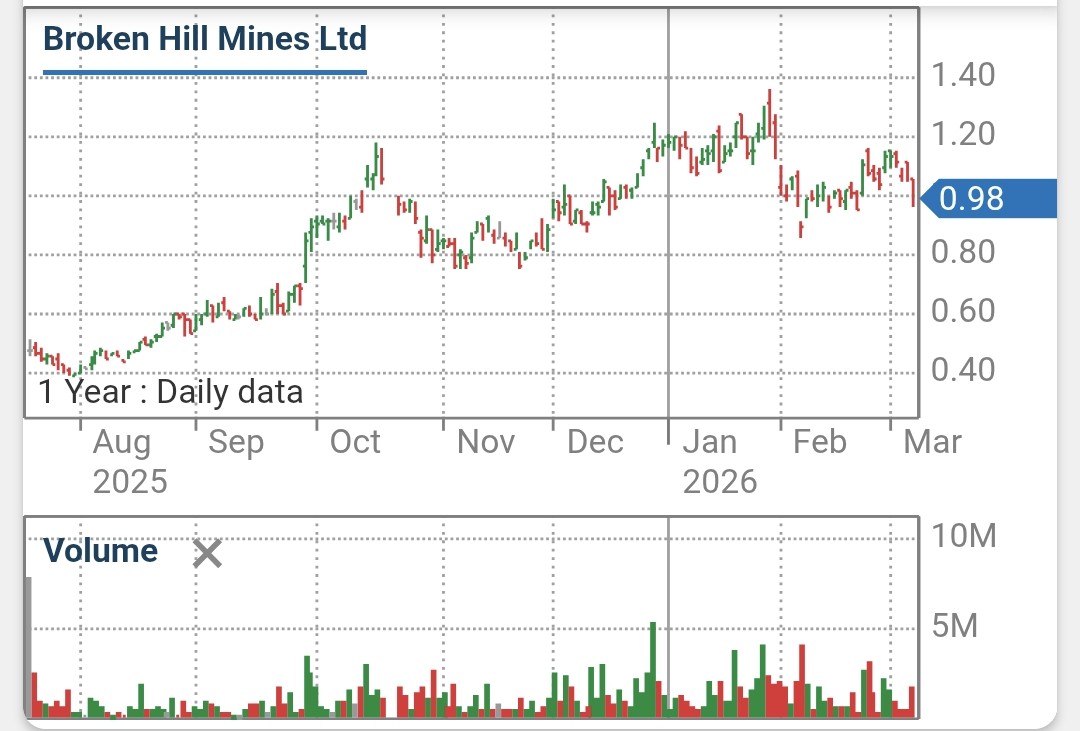
Task: Click the 0.40 price axis label
Action: point(963,370)
